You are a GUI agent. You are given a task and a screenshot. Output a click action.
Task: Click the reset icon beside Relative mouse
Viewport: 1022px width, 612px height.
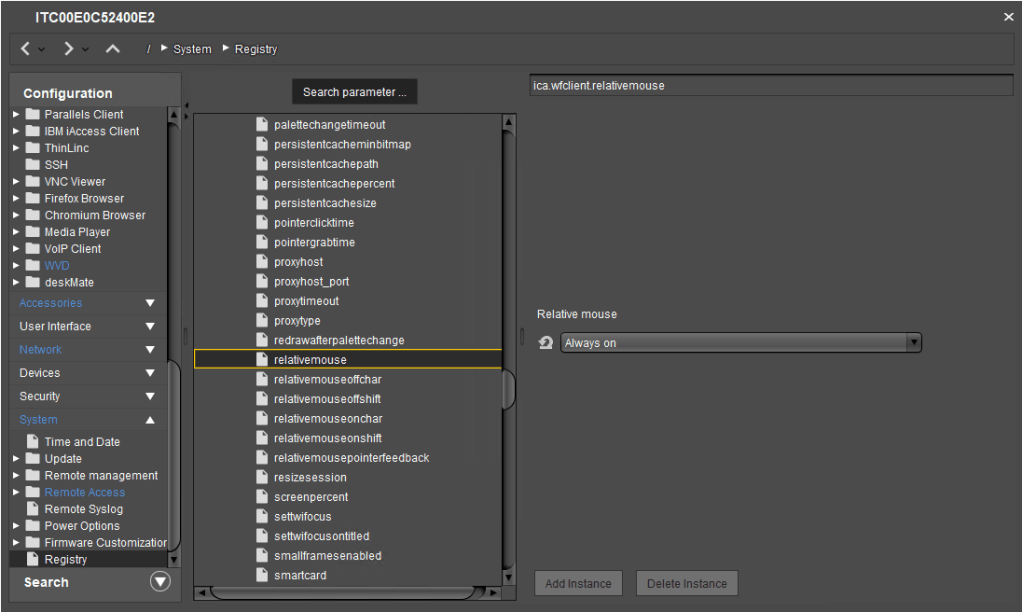point(545,343)
